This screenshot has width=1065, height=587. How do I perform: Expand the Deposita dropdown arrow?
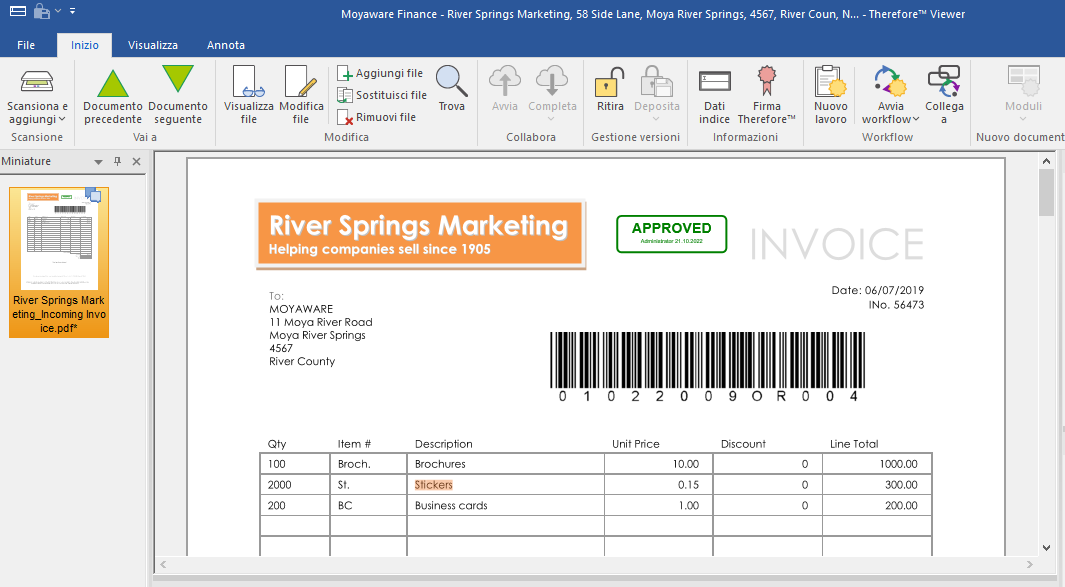[657, 120]
